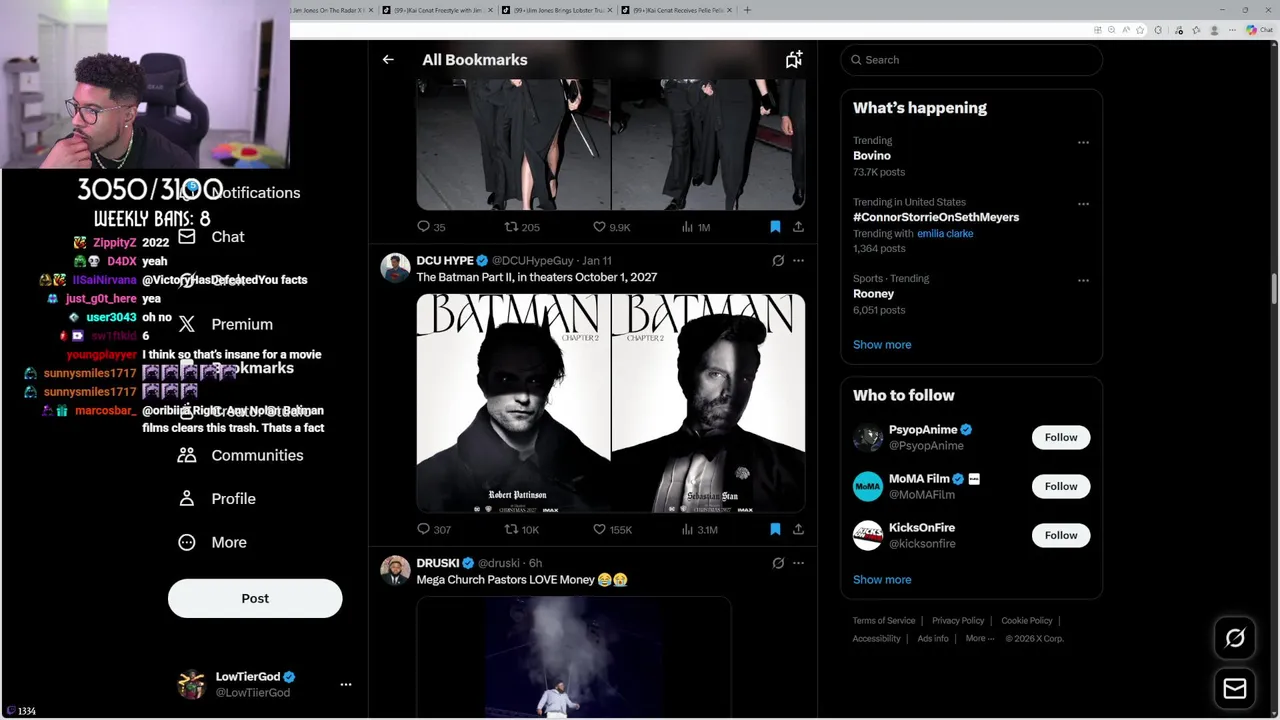This screenshot has height=720, width=1280.
Task: Open the Grok floating button
Action: pos(1235,638)
